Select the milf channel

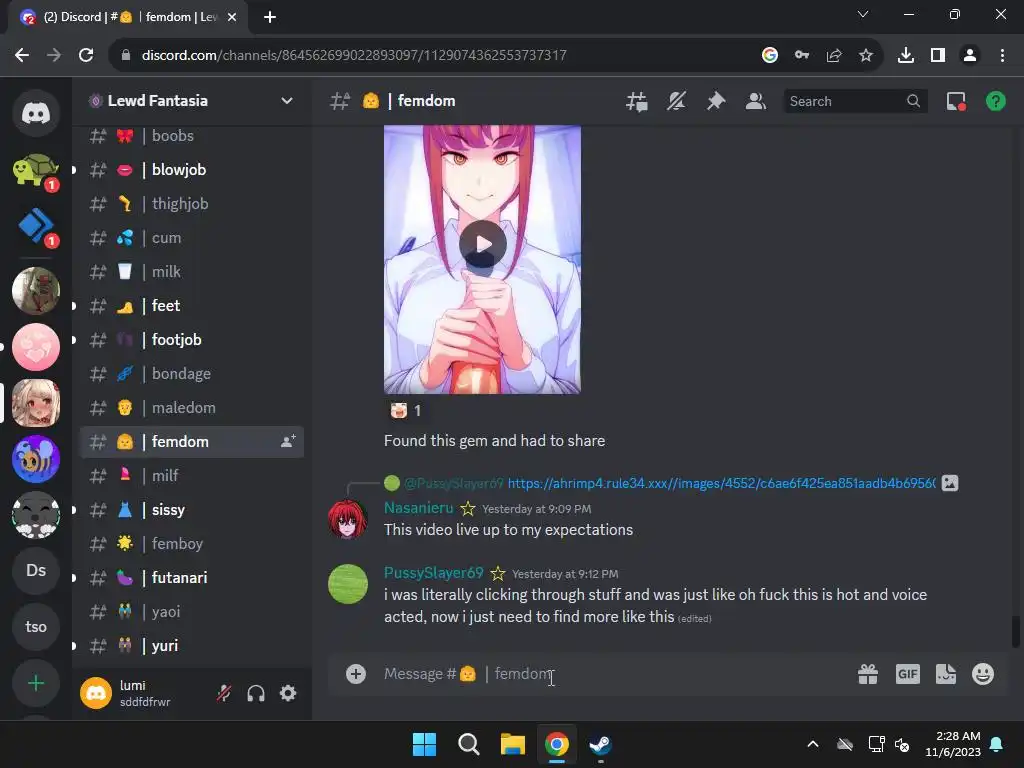click(191, 475)
